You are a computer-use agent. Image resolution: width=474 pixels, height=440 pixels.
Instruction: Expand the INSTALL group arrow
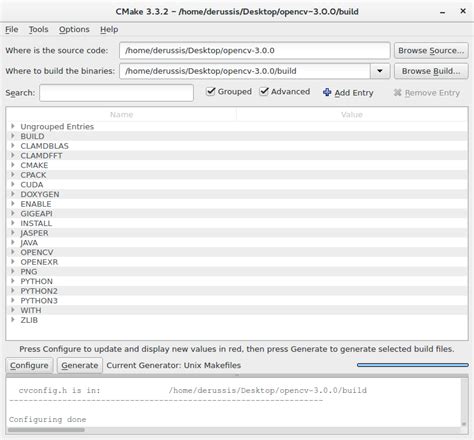[13, 223]
